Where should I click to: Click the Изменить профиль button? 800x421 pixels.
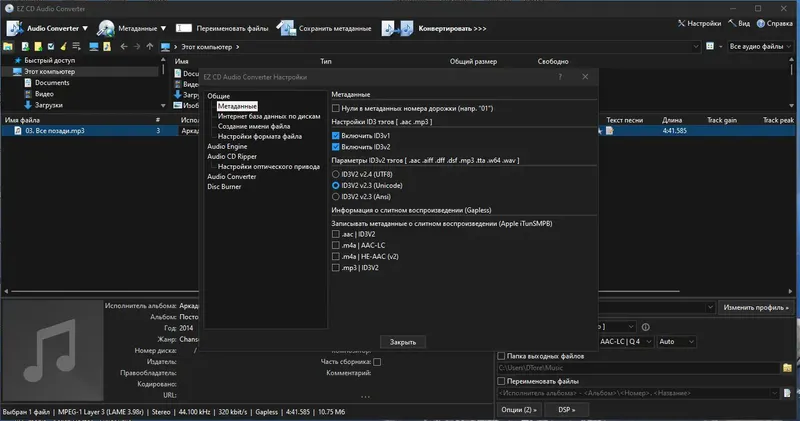coord(756,308)
